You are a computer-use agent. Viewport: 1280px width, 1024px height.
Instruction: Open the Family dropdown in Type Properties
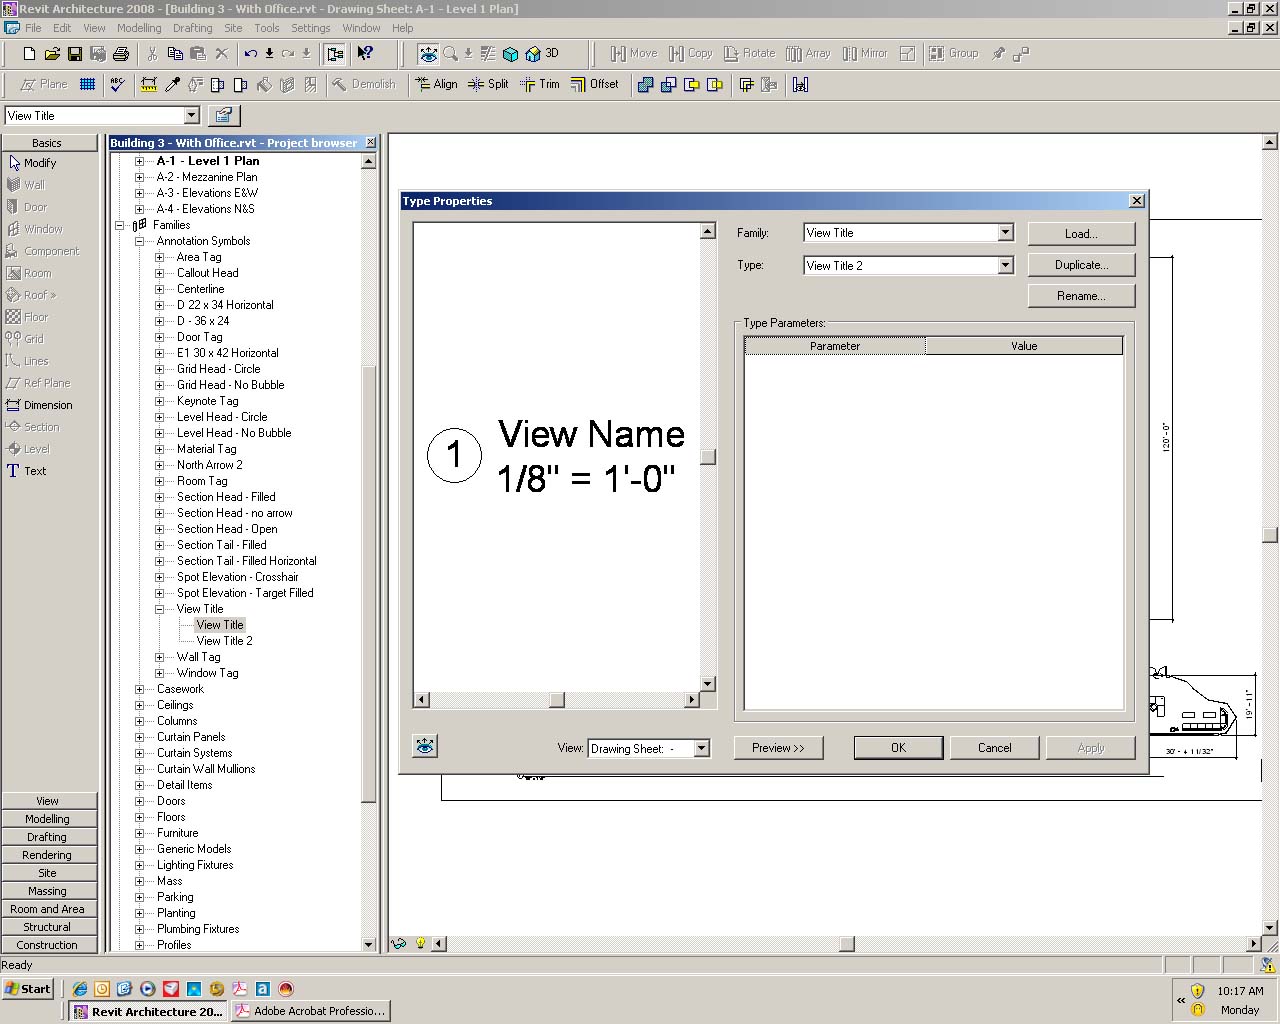(1005, 233)
